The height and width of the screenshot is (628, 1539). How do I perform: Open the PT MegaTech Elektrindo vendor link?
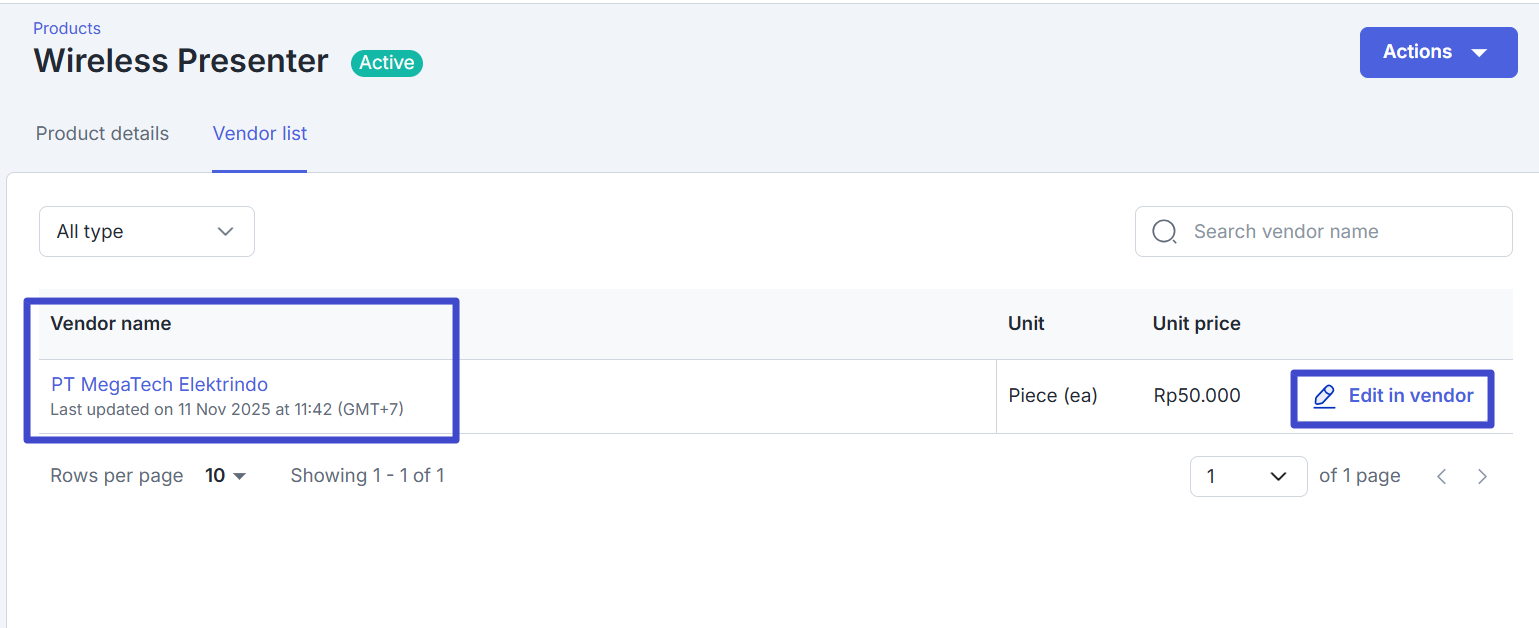click(x=159, y=384)
